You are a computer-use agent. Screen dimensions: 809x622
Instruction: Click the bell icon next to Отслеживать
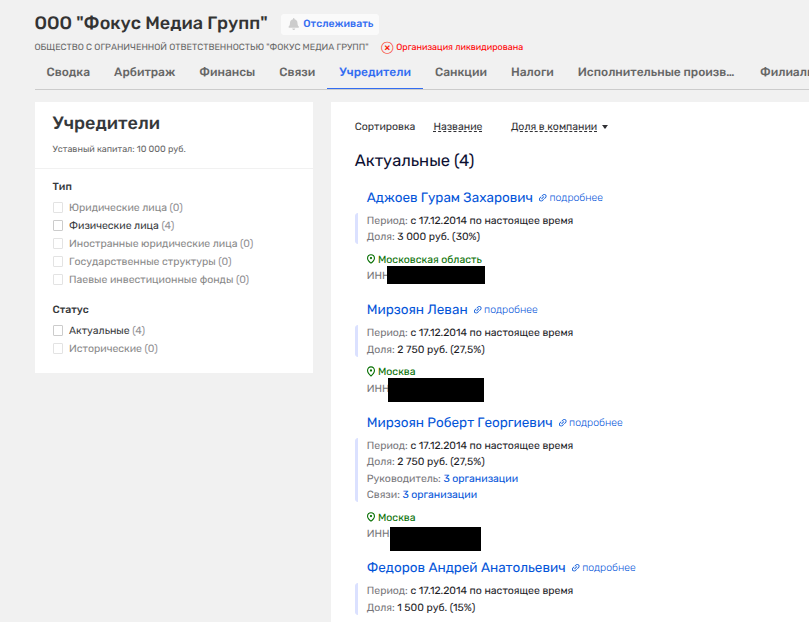(x=294, y=24)
